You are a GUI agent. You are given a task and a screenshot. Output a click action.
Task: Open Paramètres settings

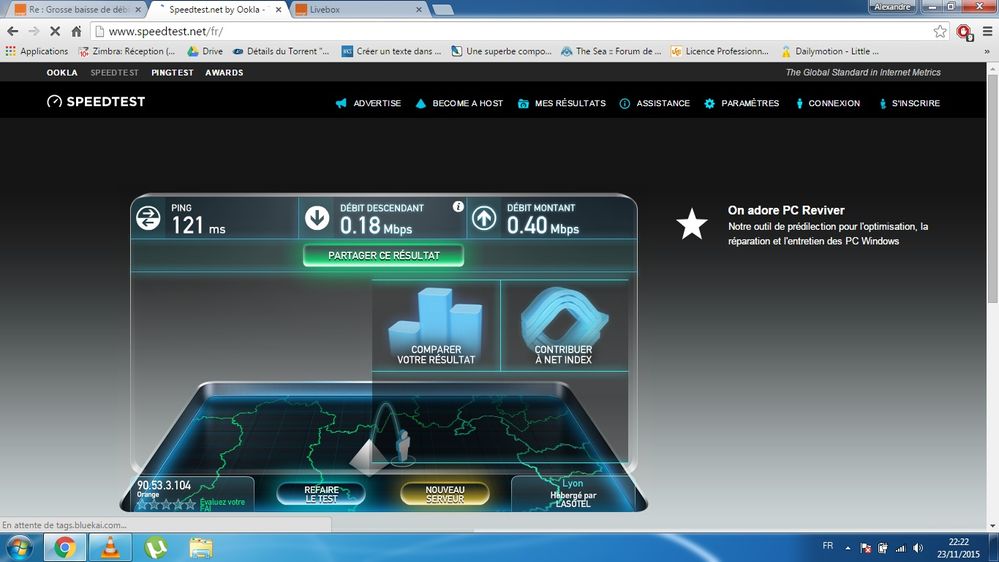[x=742, y=103]
